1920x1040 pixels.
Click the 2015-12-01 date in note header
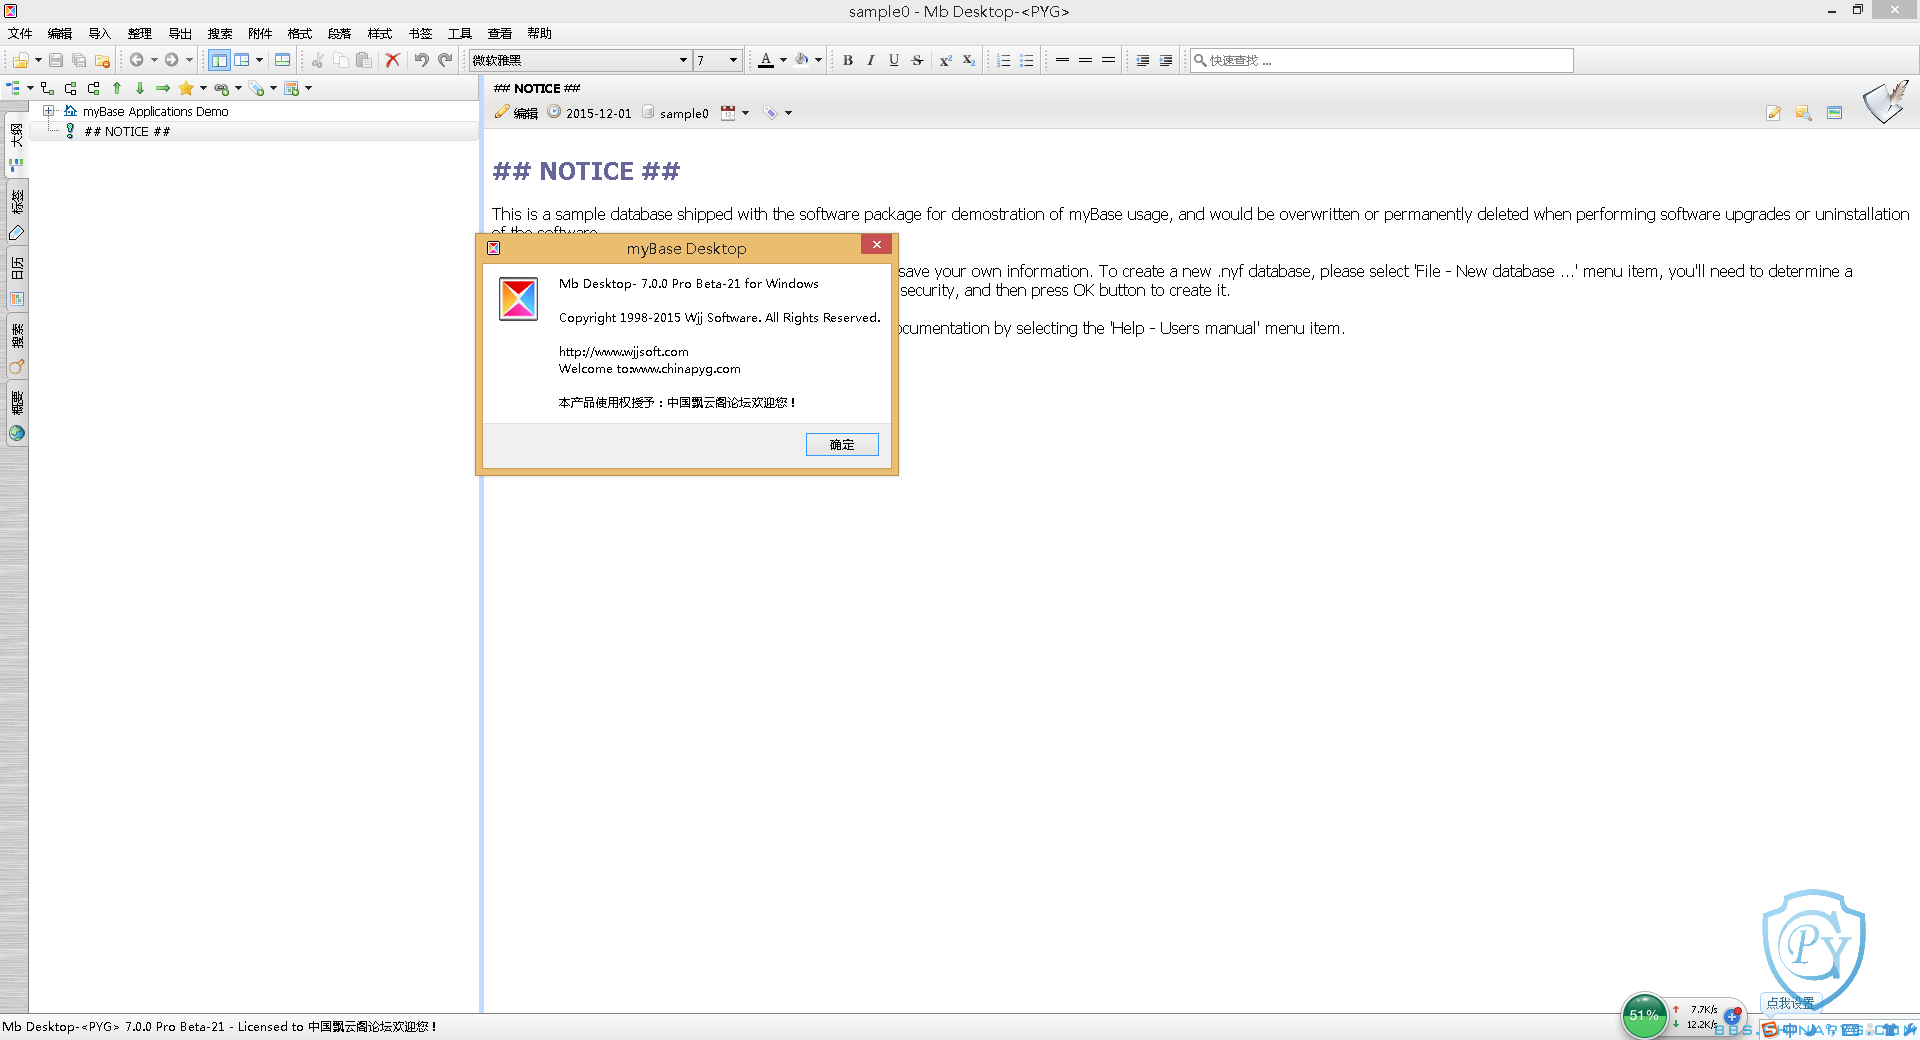click(599, 113)
